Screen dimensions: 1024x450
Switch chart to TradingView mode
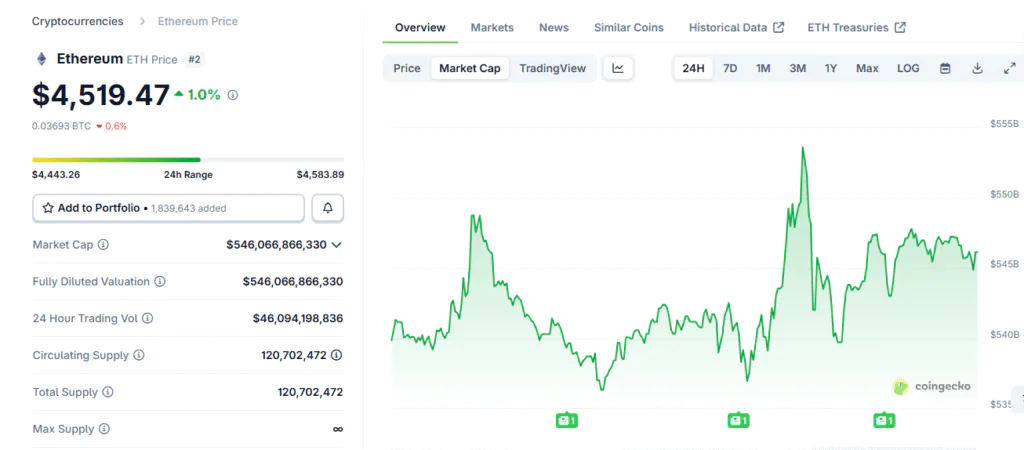[552, 68]
